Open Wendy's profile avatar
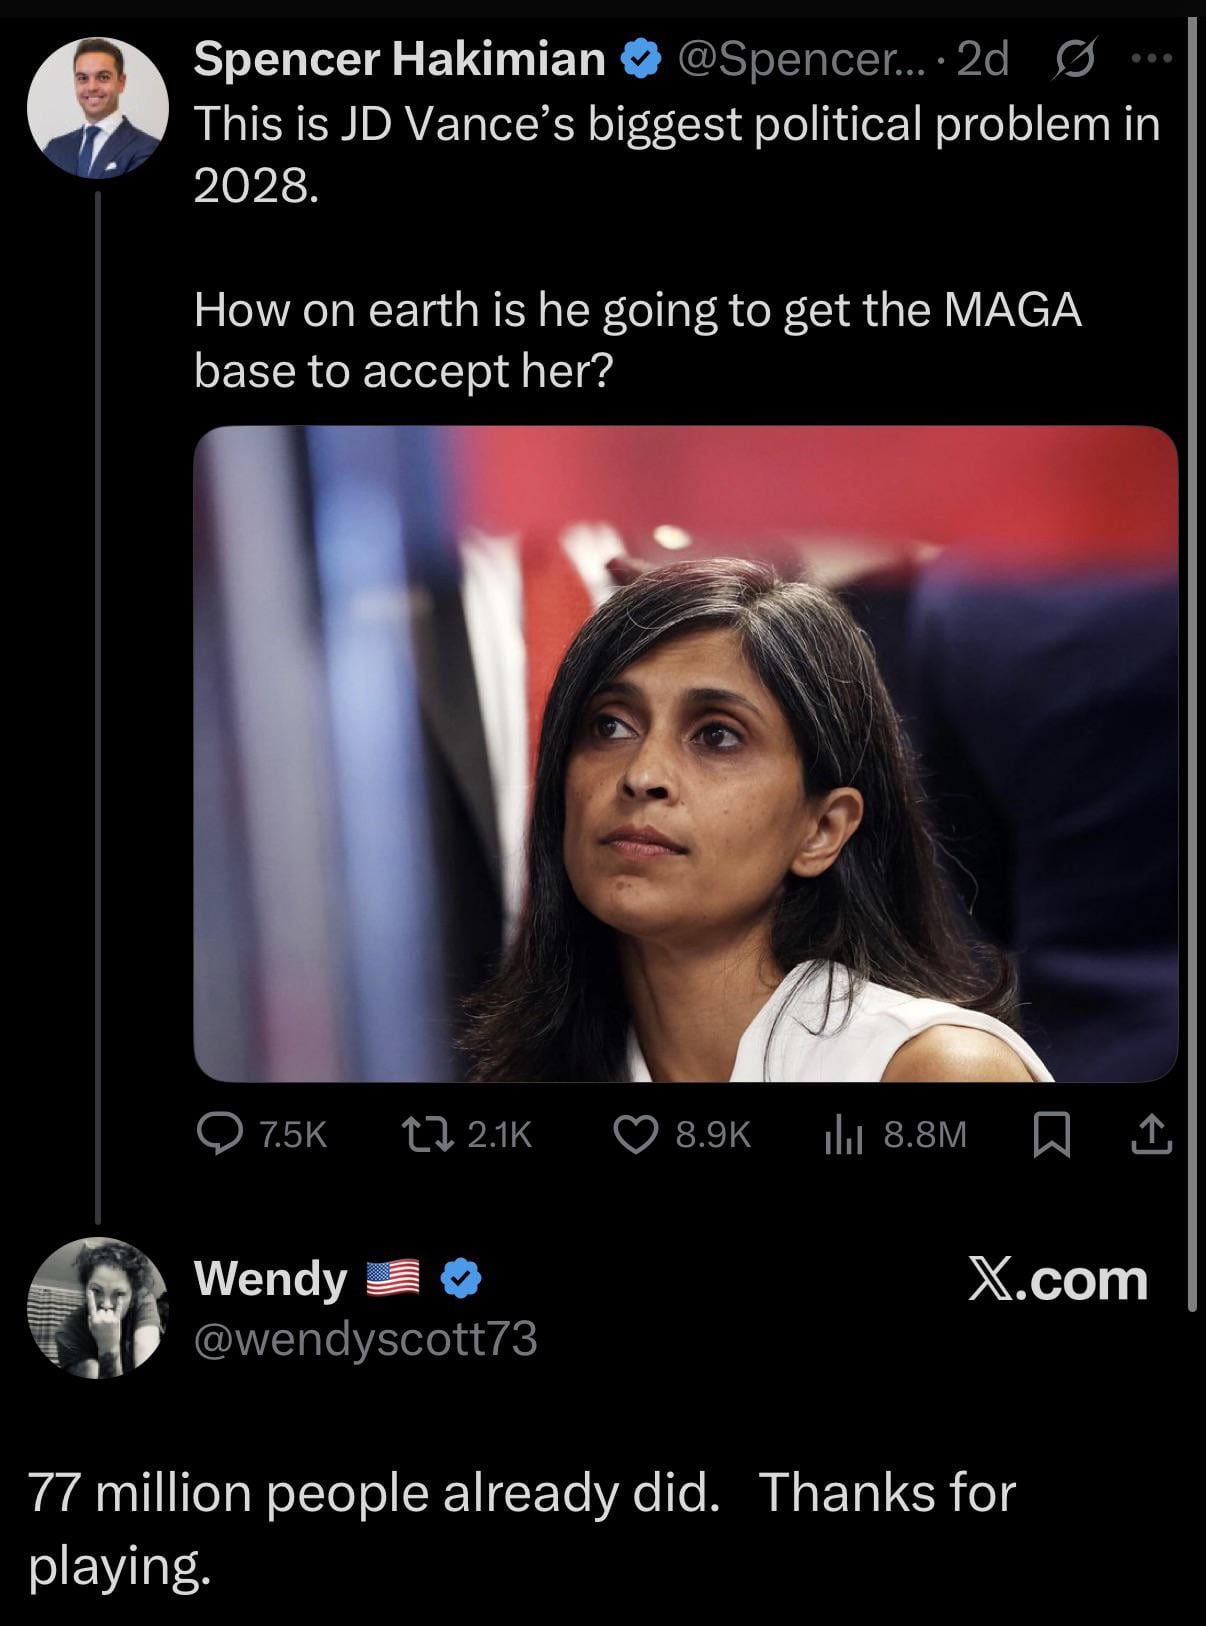The width and height of the screenshot is (1206, 1626). click(x=97, y=1308)
